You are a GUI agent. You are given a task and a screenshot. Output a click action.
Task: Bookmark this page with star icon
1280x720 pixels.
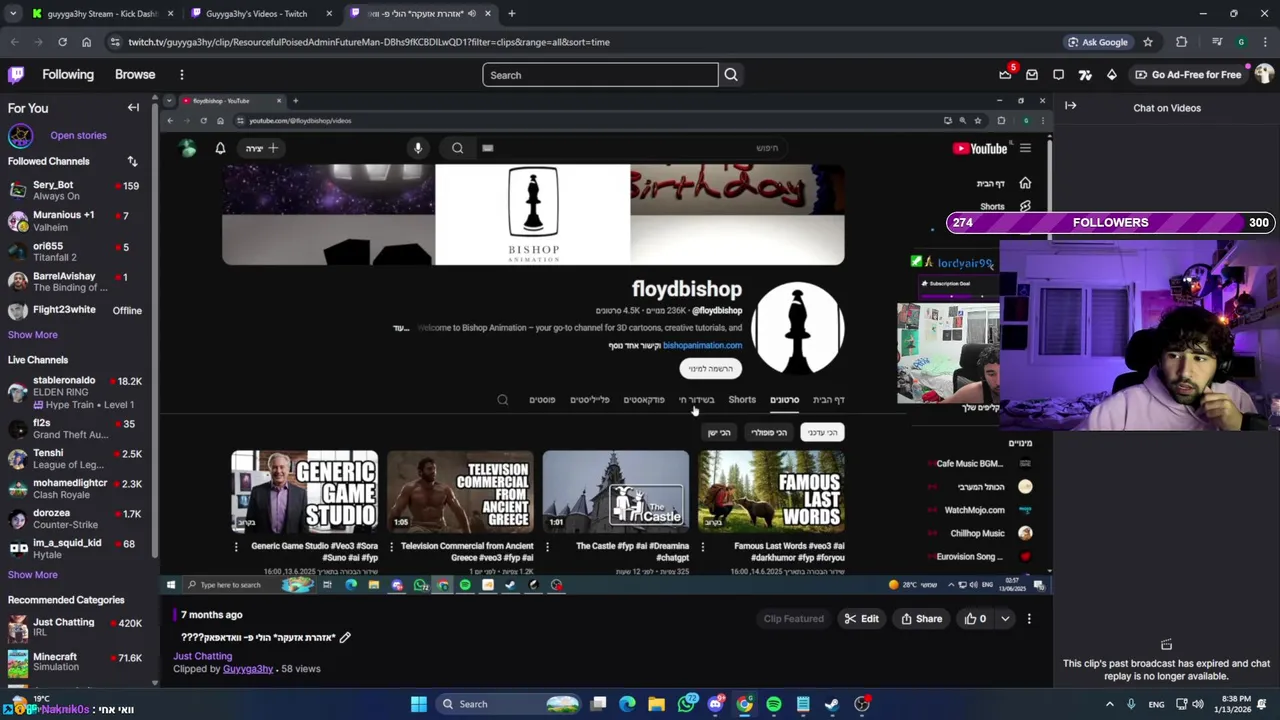pyautogui.click(x=1148, y=42)
